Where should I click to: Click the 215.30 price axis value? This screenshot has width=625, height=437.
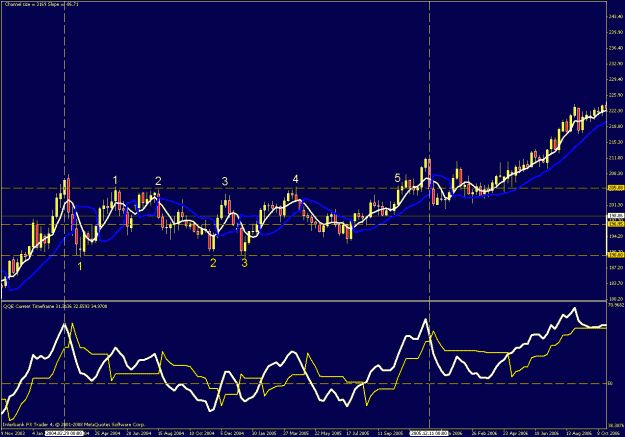[616, 142]
